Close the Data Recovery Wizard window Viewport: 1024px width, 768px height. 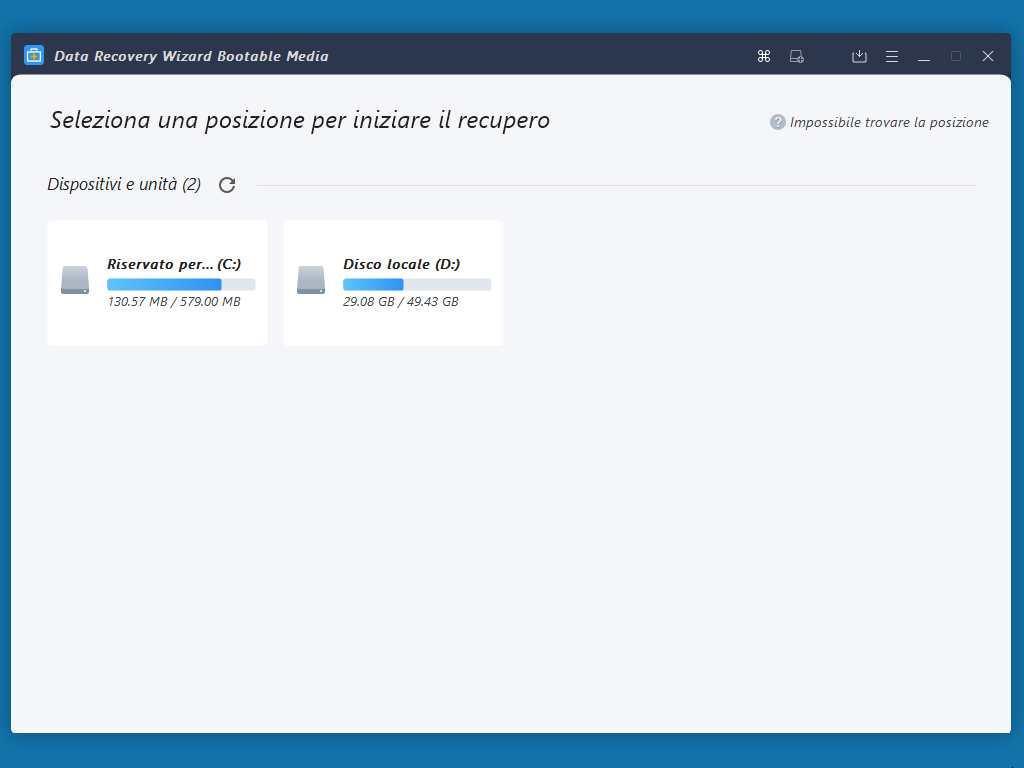pyautogui.click(x=987, y=56)
